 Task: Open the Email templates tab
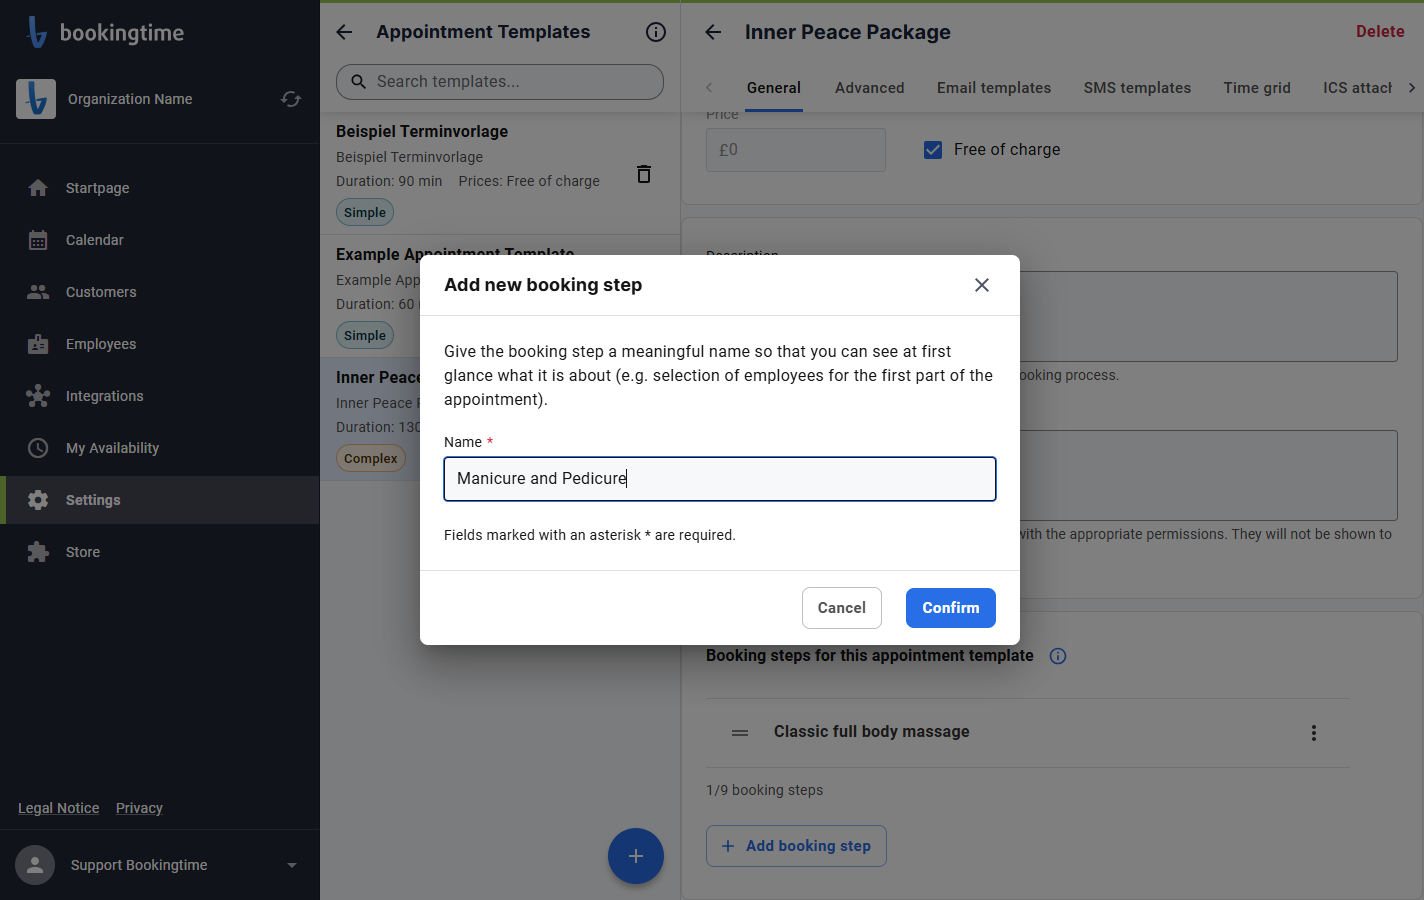click(x=994, y=88)
